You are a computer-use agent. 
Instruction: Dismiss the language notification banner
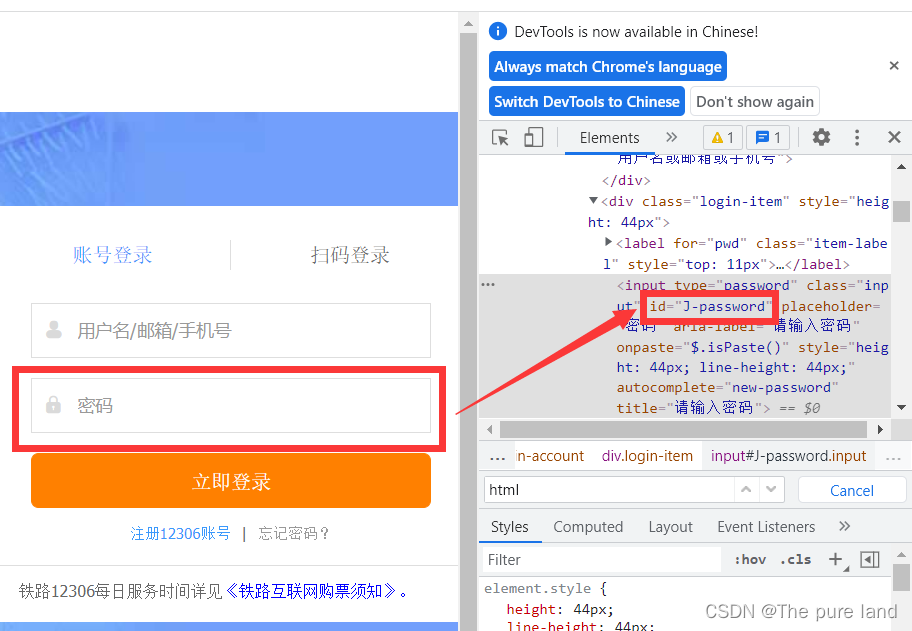pyautogui.click(x=895, y=66)
